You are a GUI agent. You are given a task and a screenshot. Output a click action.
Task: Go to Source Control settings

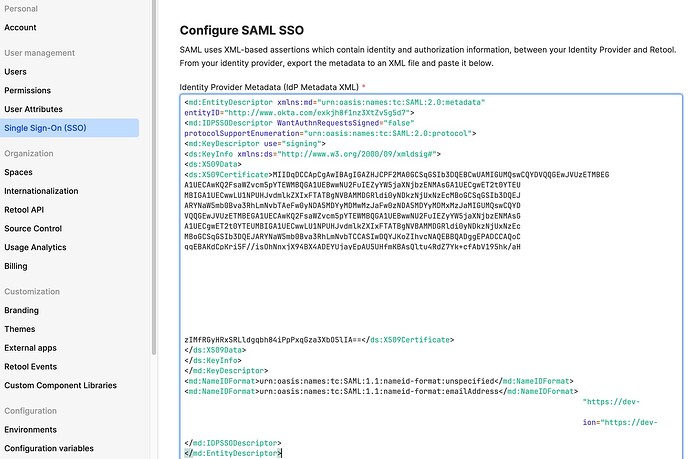click(33, 229)
